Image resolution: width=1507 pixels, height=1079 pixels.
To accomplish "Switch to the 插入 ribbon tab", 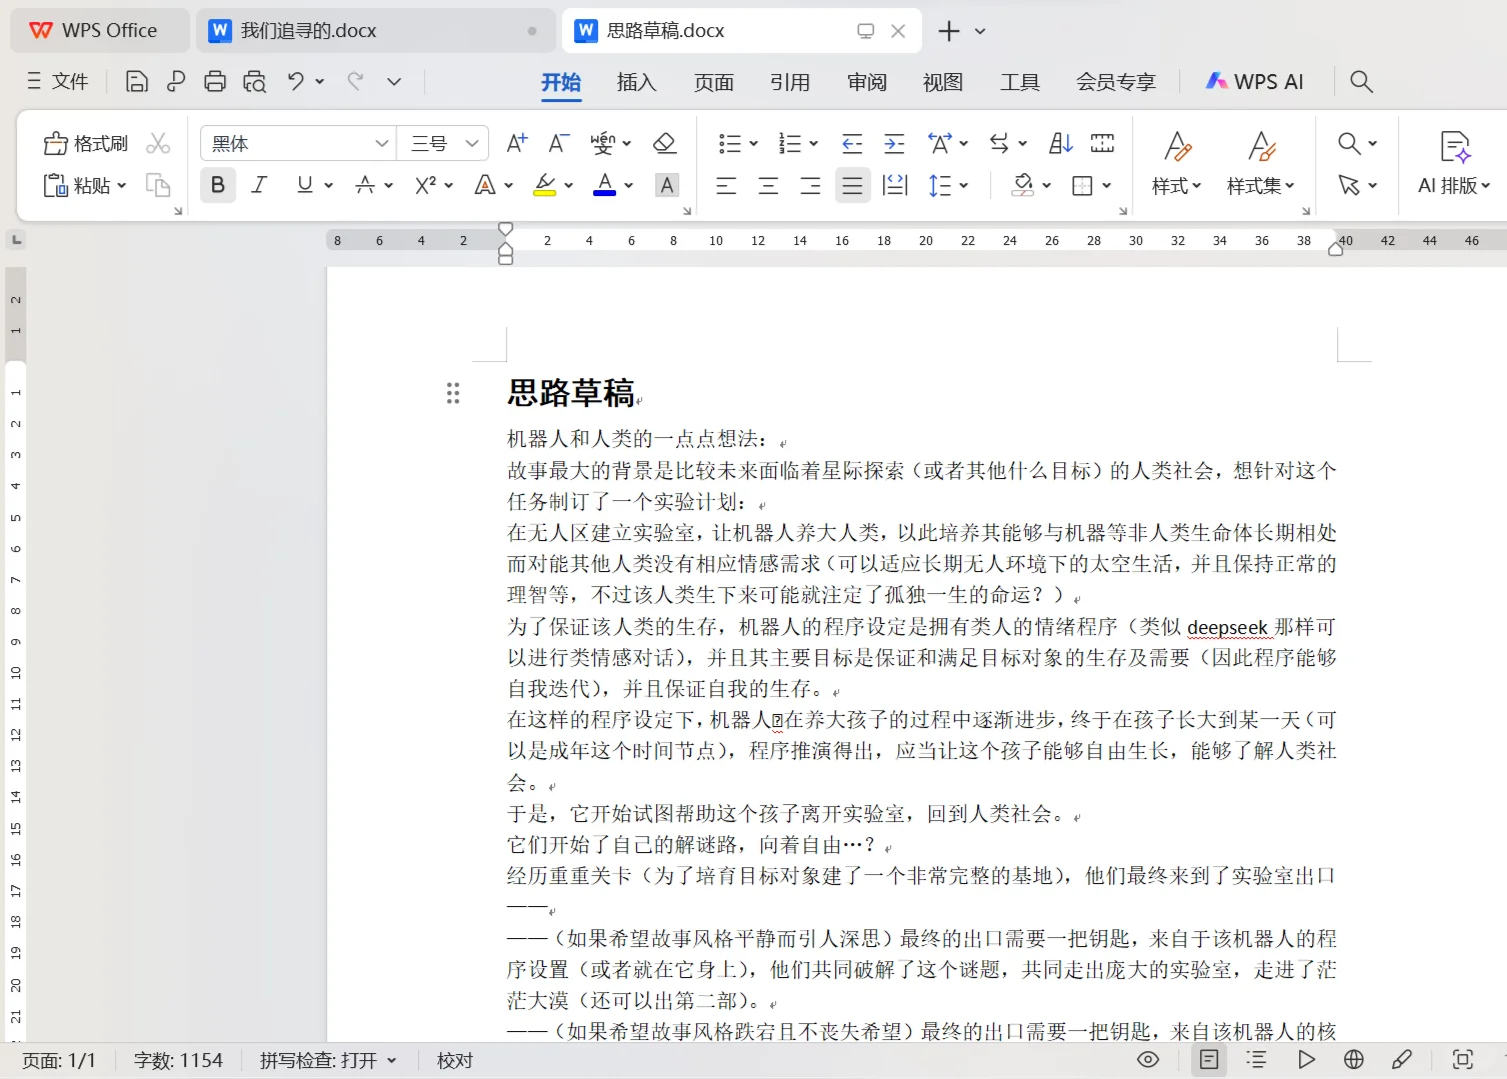I will (x=636, y=82).
